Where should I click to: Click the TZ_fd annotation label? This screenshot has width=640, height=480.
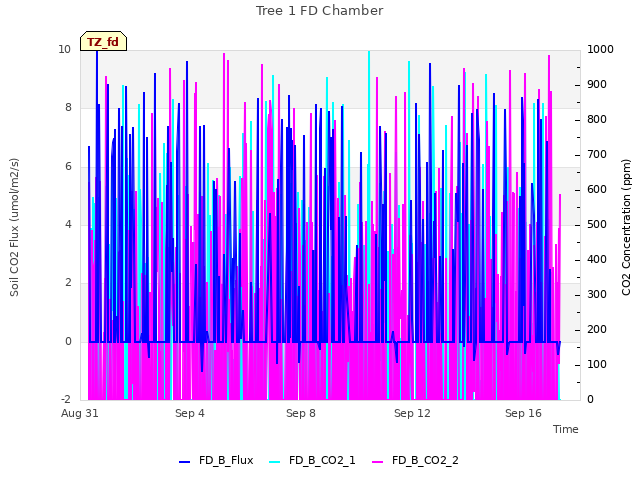[x=103, y=42]
